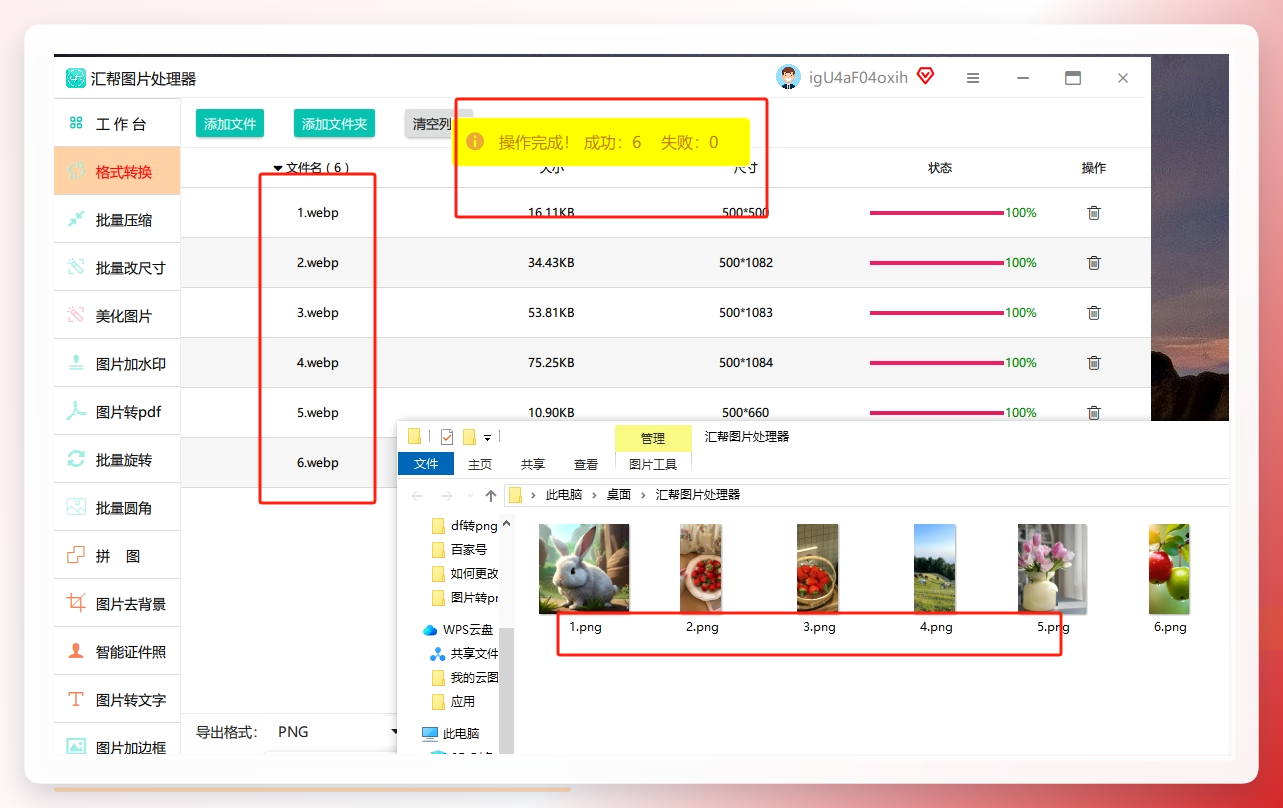Open 批量旋转 batch rotate tool
This screenshot has width=1283, height=808.
[117, 460]
